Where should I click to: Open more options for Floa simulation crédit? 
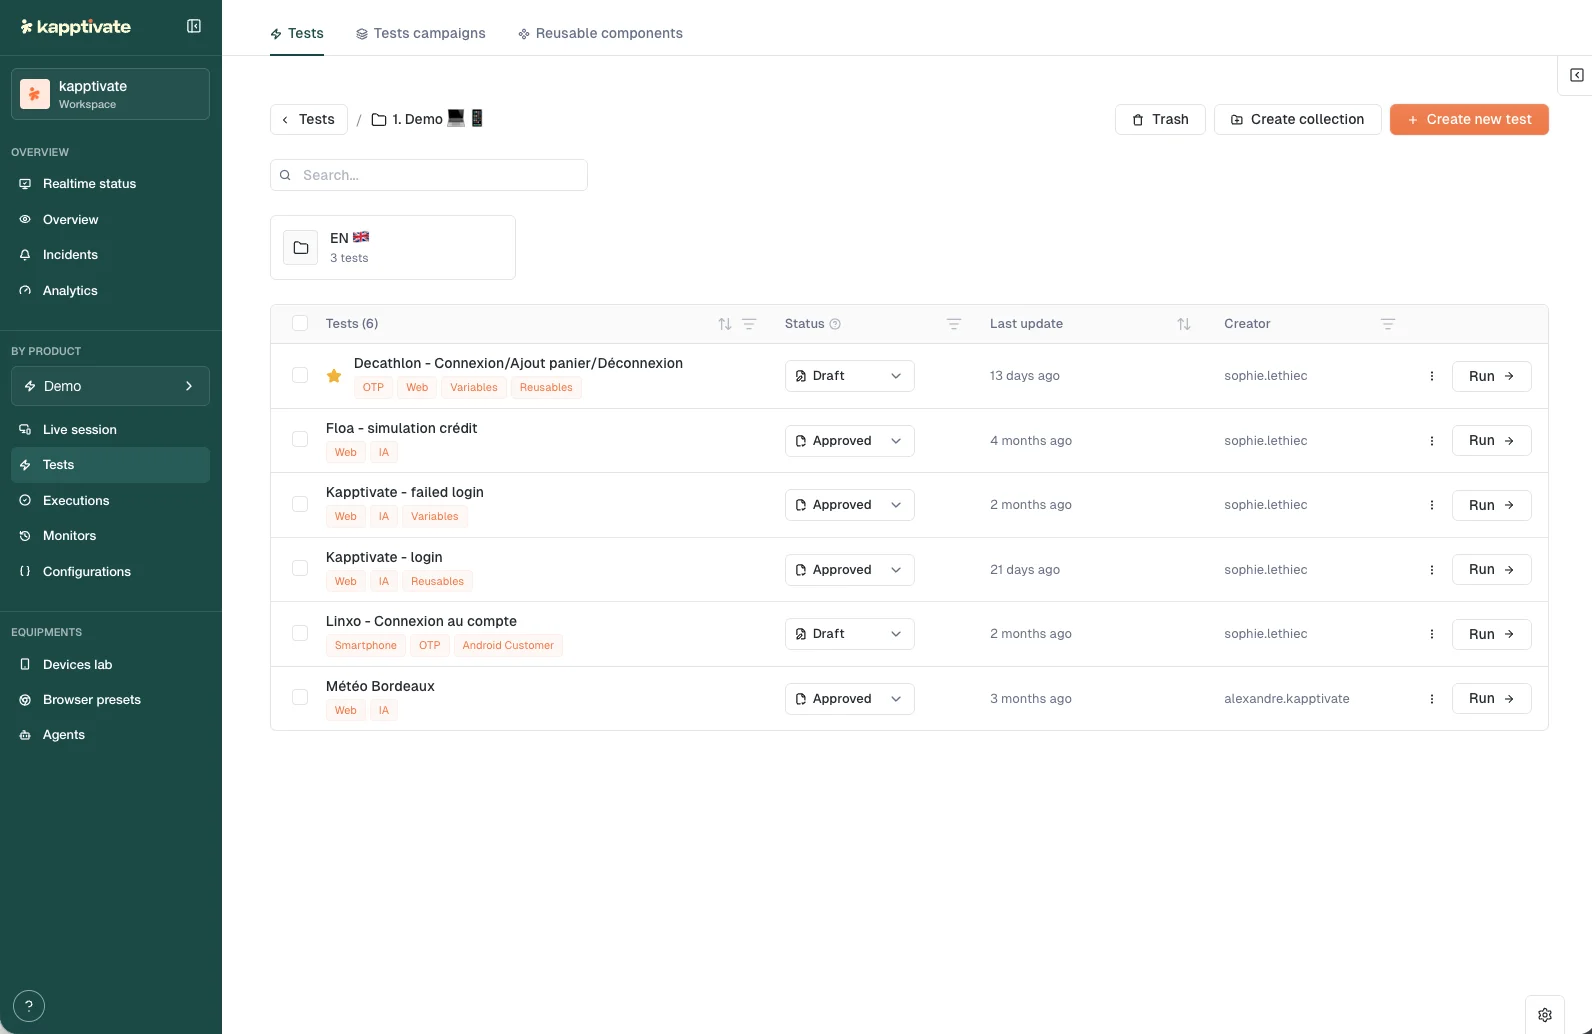click(1432, 441)
